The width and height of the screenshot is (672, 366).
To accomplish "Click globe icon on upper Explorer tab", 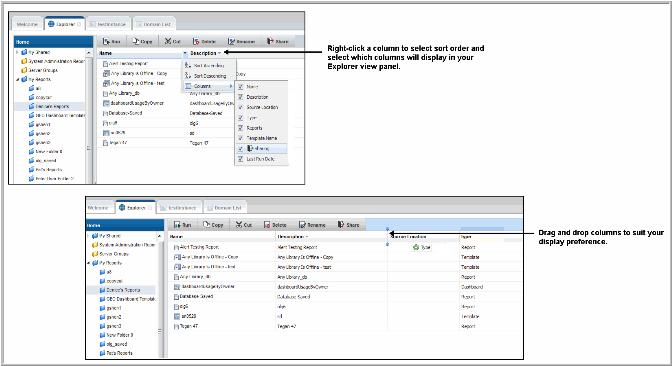I will tap(51, 24).
